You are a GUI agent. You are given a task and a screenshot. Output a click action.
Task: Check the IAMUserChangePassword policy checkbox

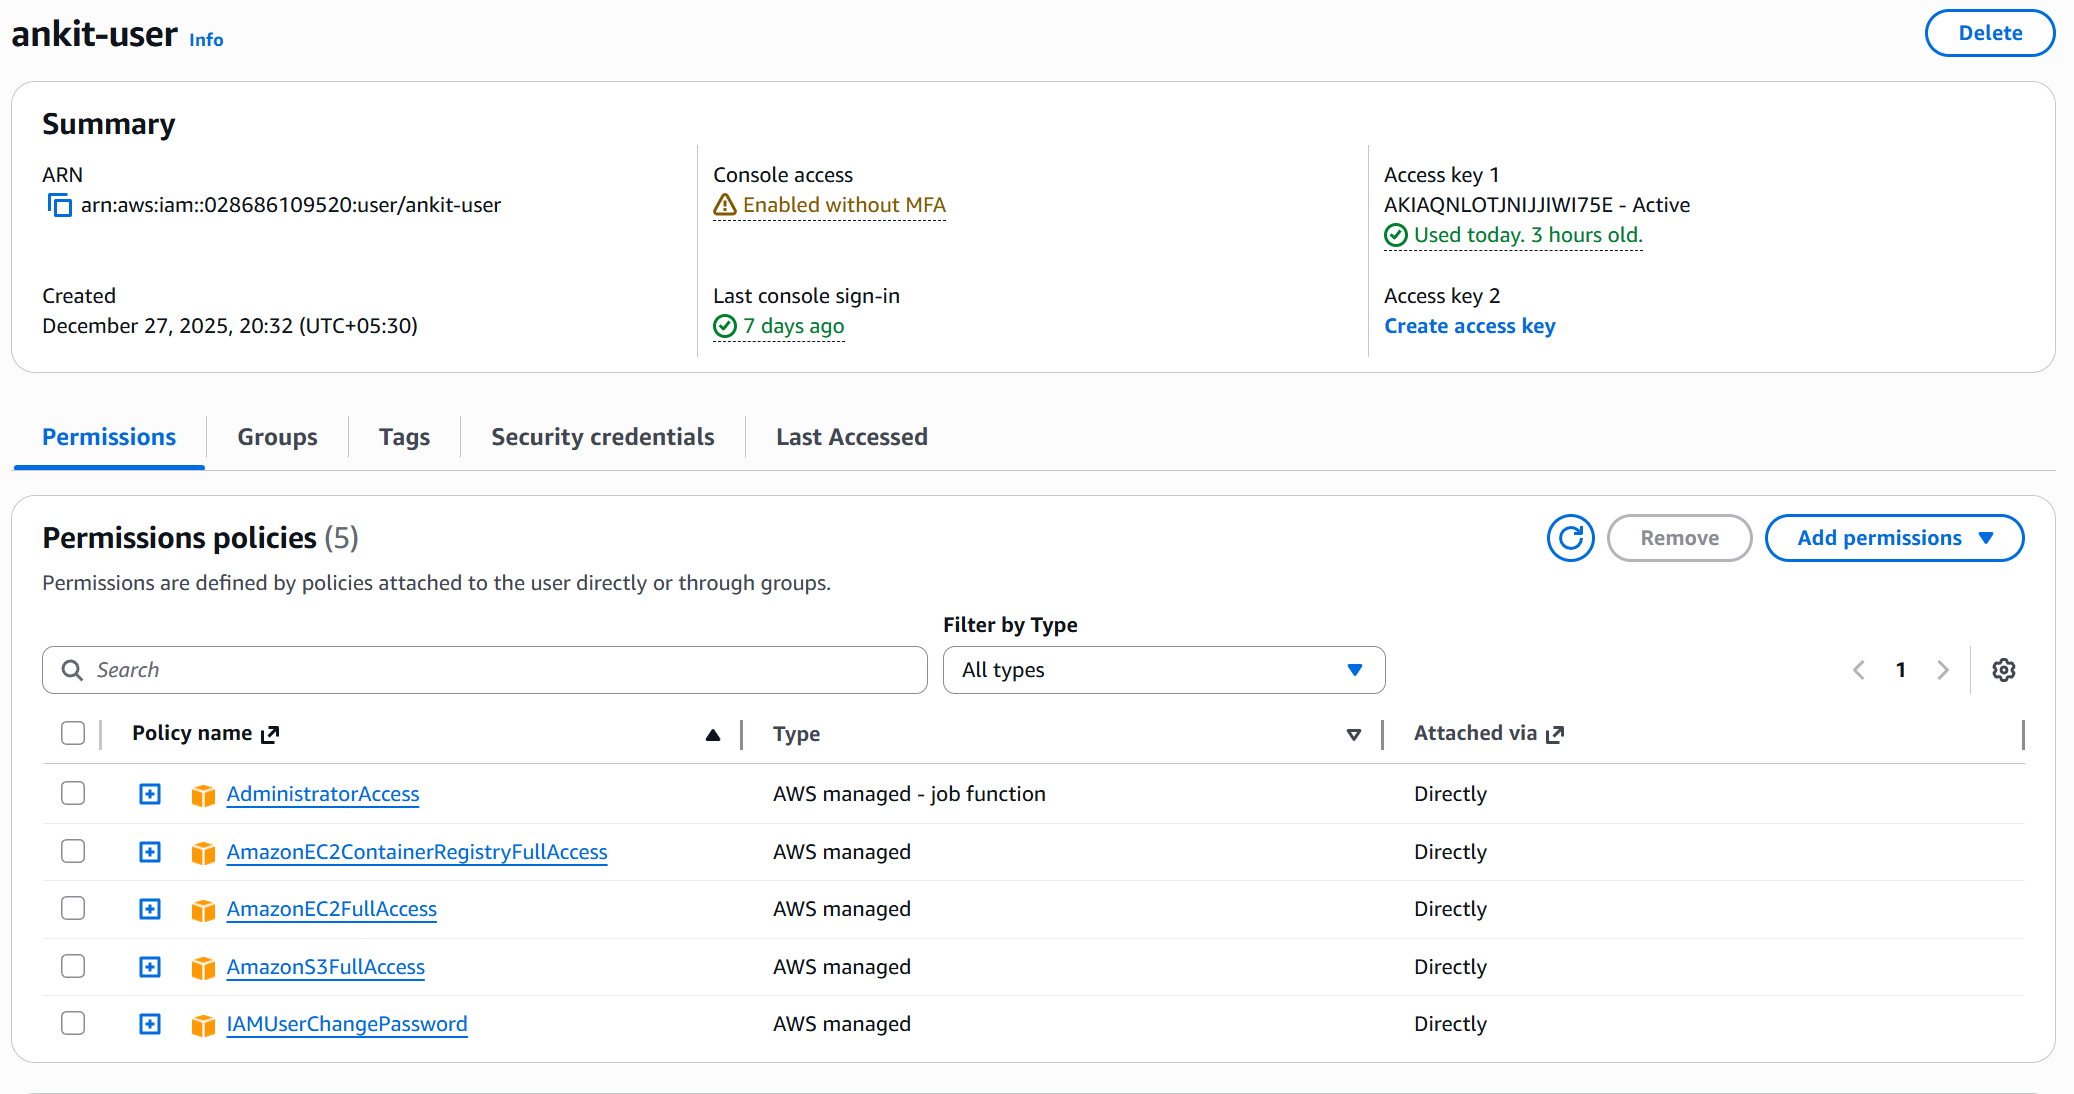[73, 1023]
